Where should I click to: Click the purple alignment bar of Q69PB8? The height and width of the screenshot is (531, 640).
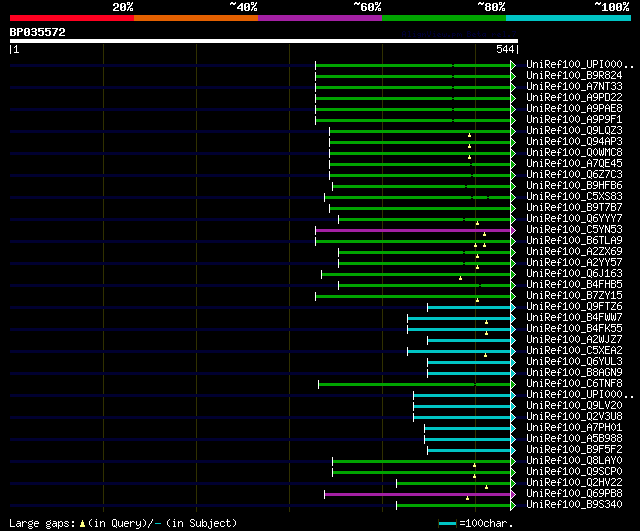(x=418, y=495)
